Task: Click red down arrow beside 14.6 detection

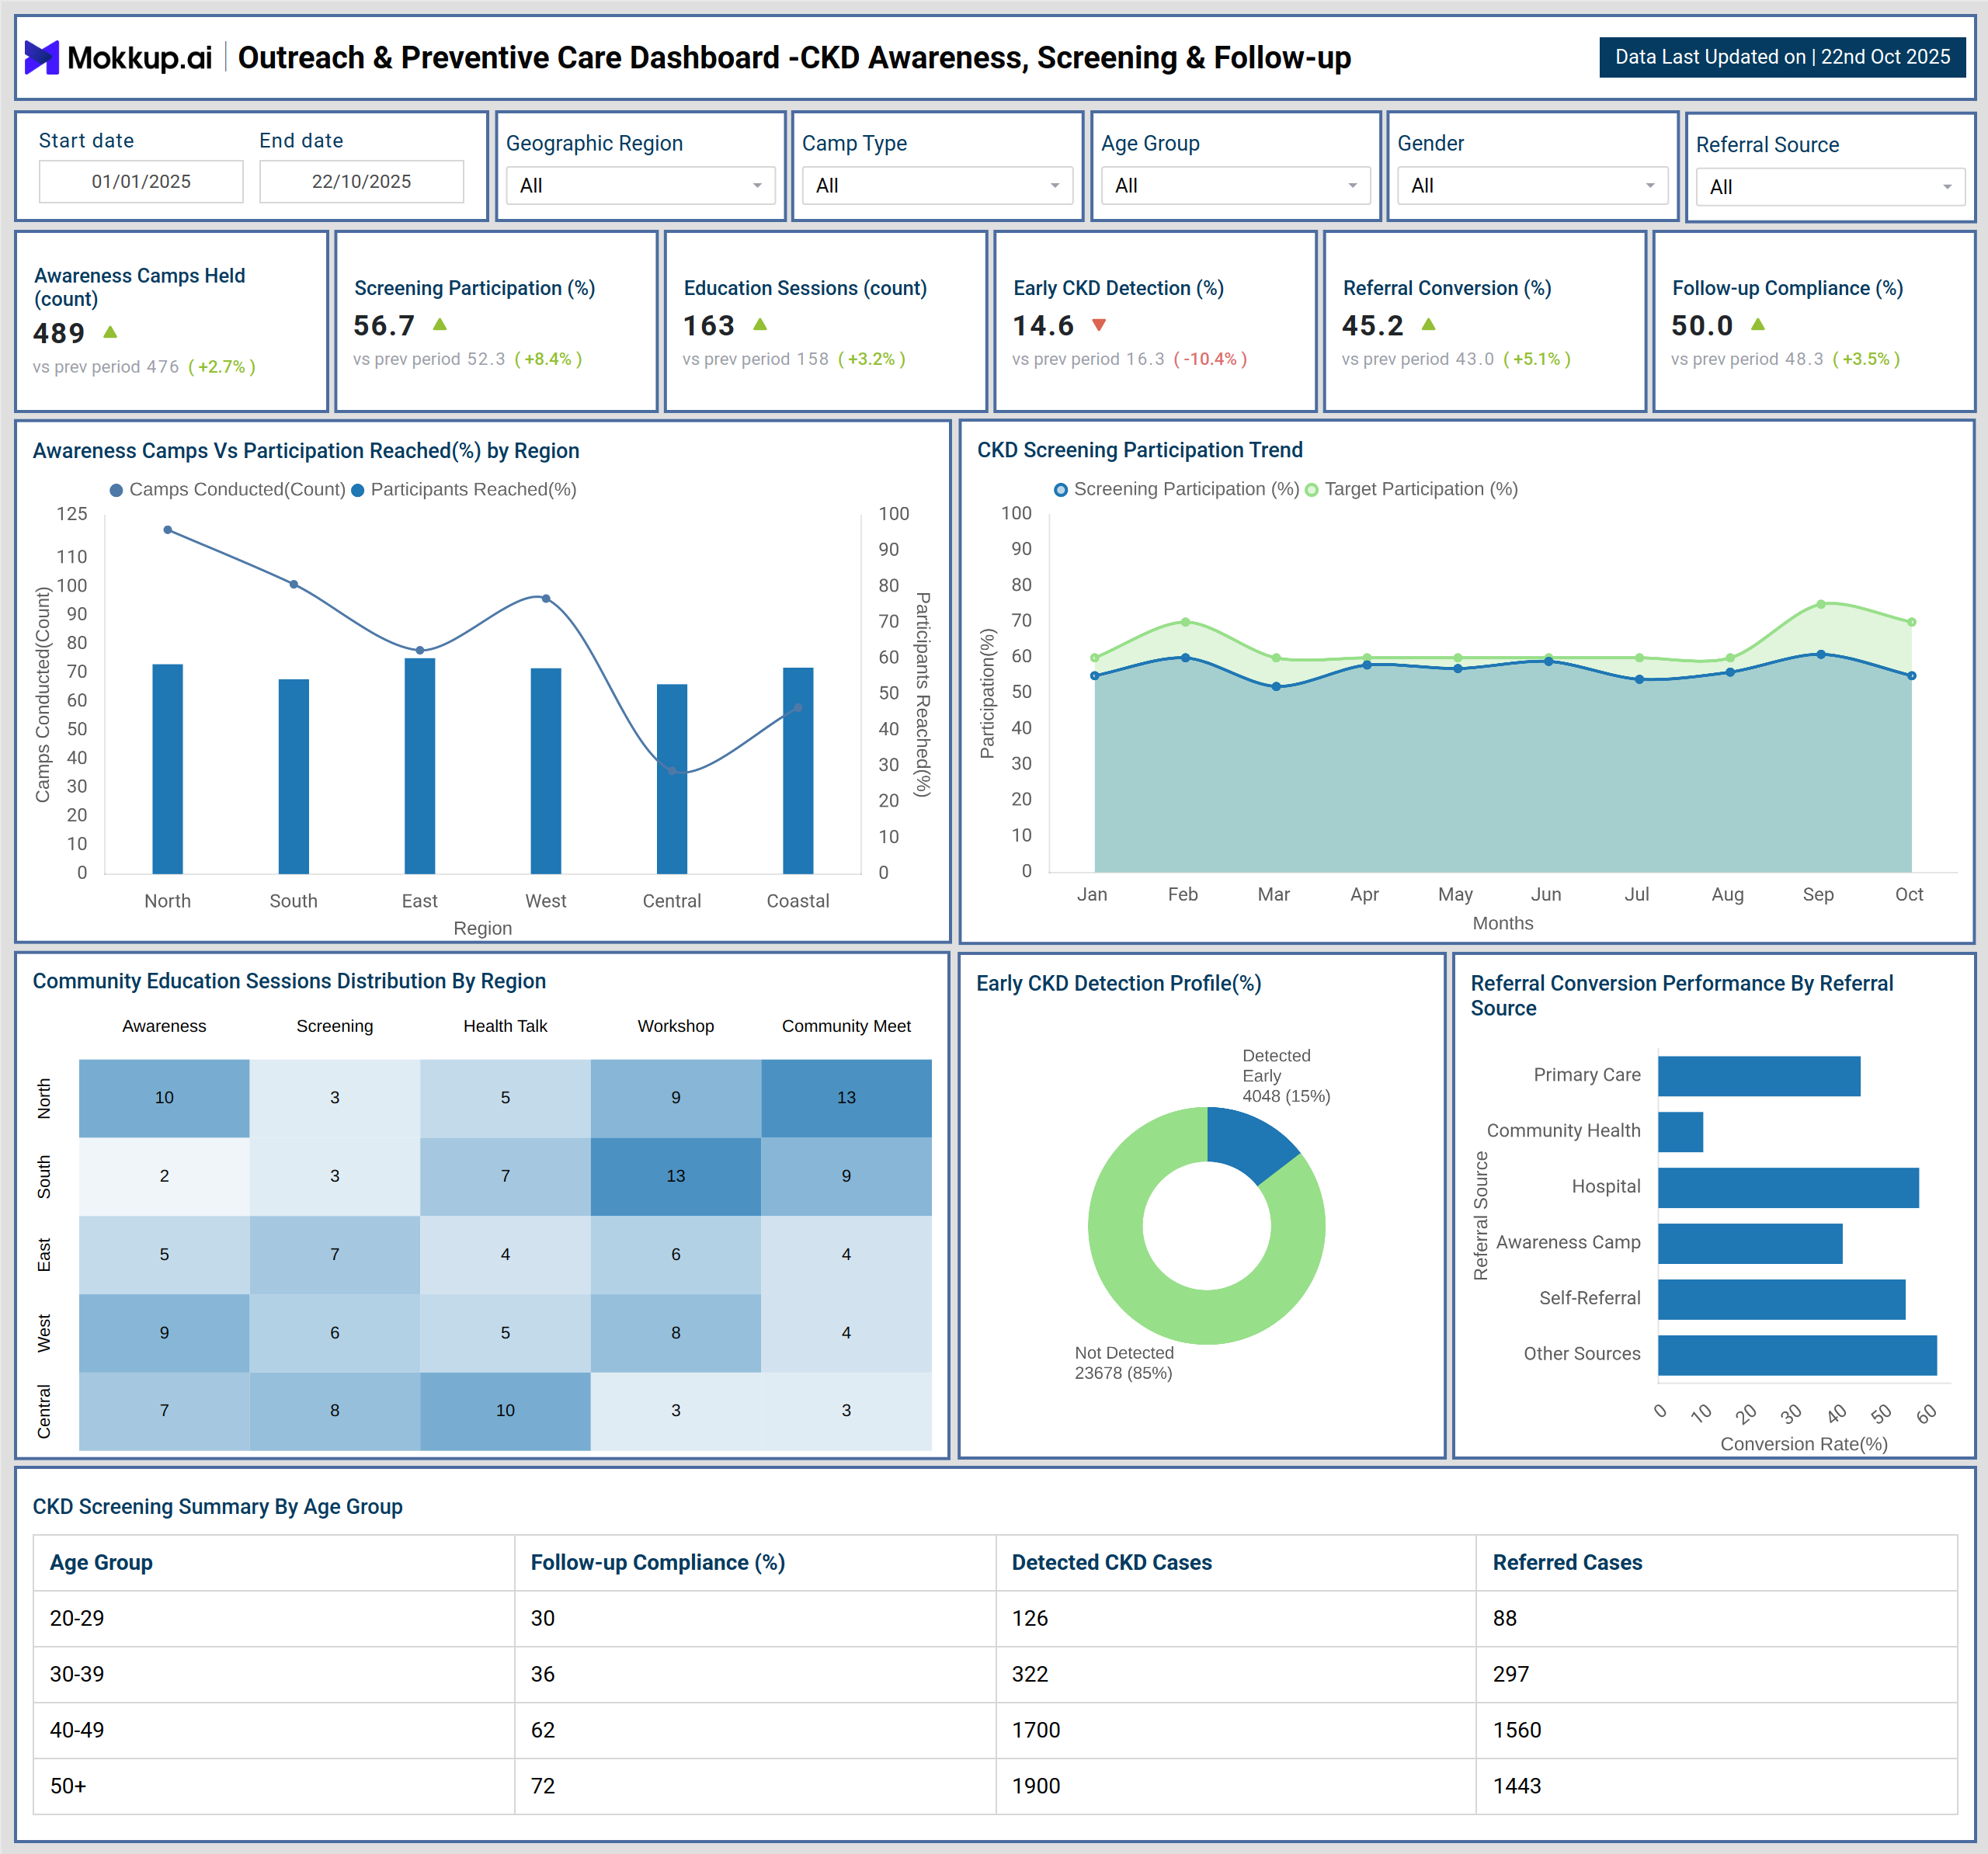Action: 1099,324
